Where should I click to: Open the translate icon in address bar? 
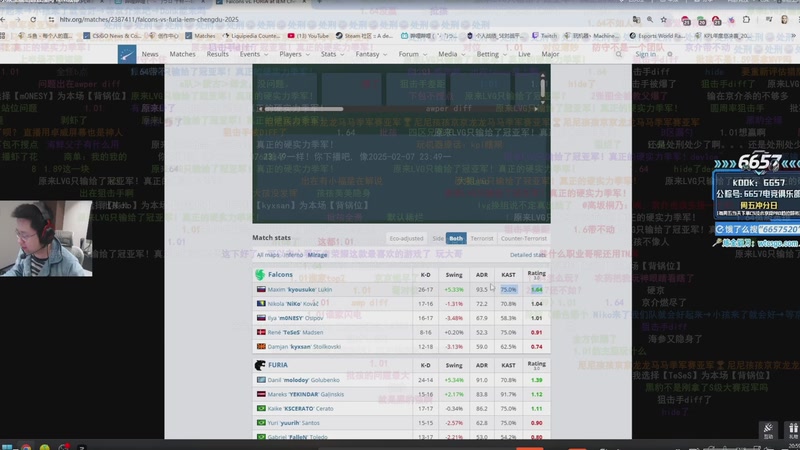tap(636, 19)
